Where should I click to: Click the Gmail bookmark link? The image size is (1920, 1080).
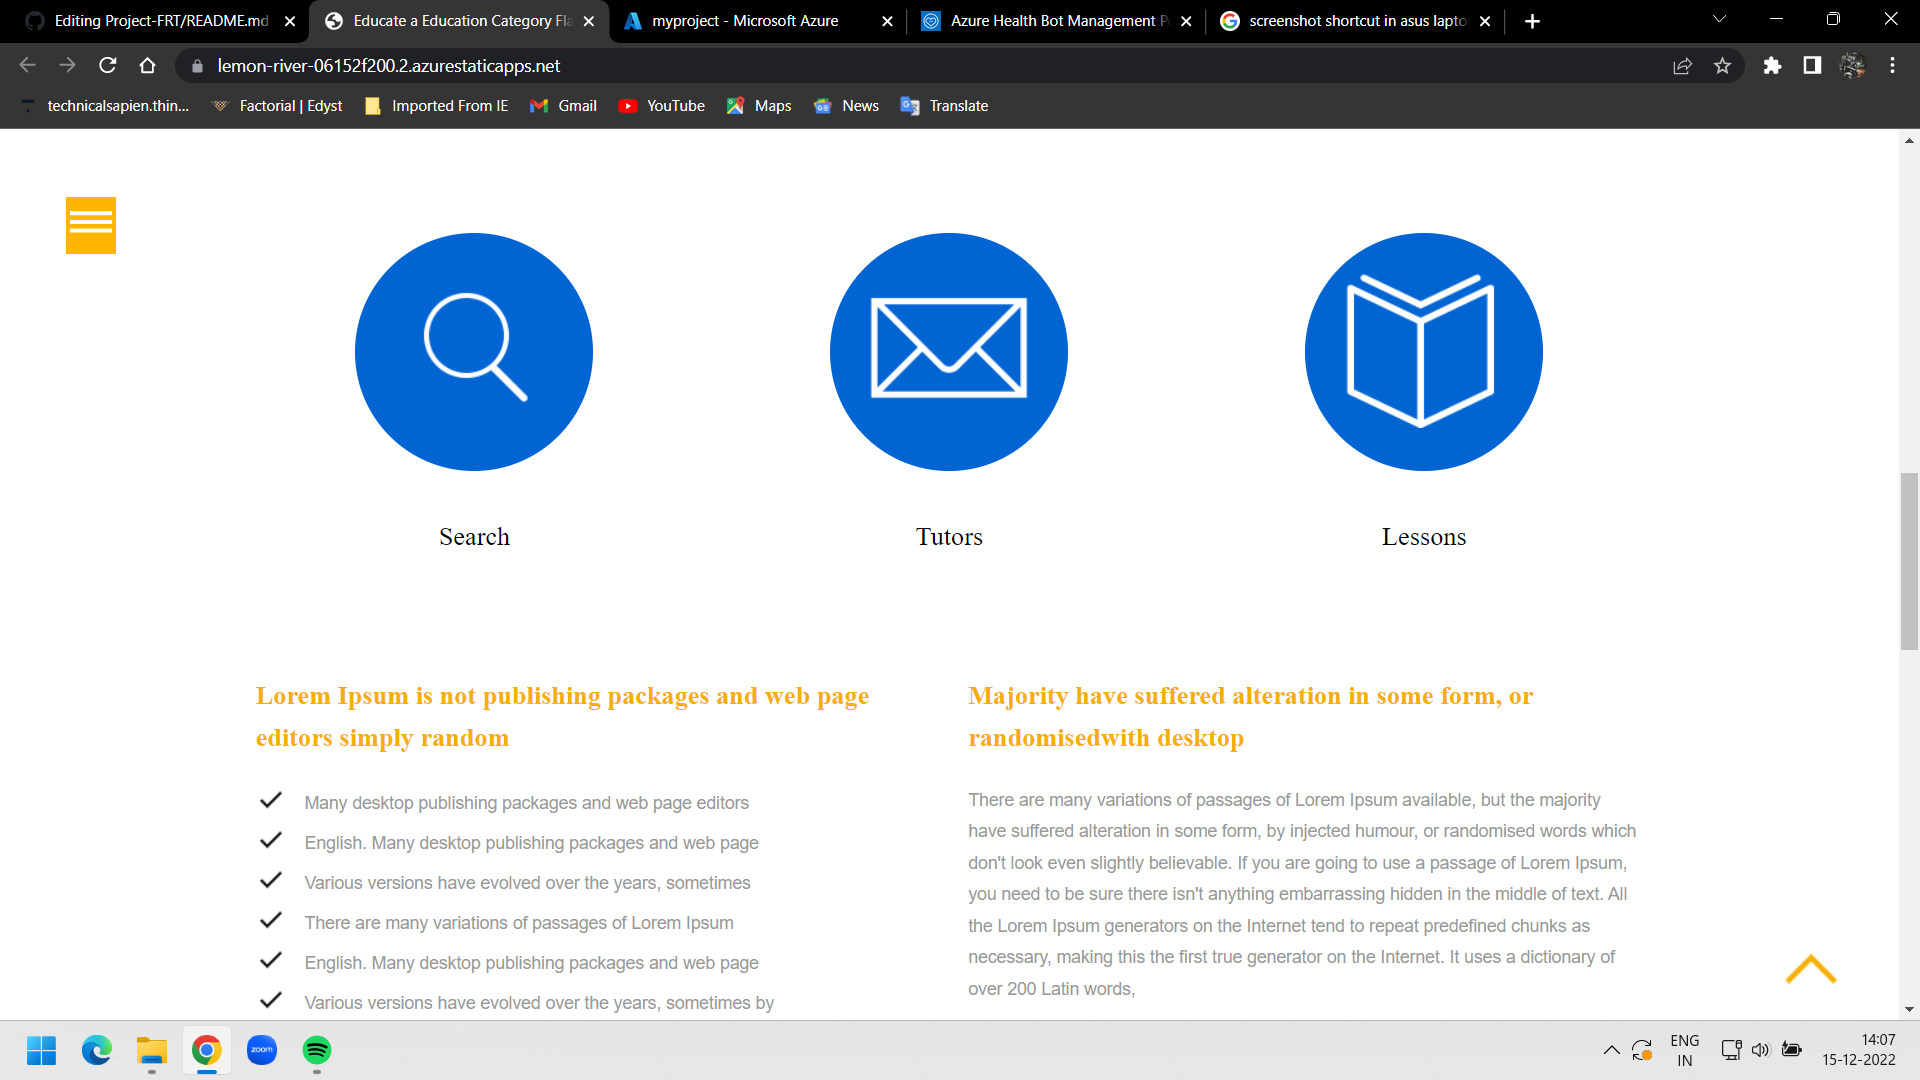(563, 105)
